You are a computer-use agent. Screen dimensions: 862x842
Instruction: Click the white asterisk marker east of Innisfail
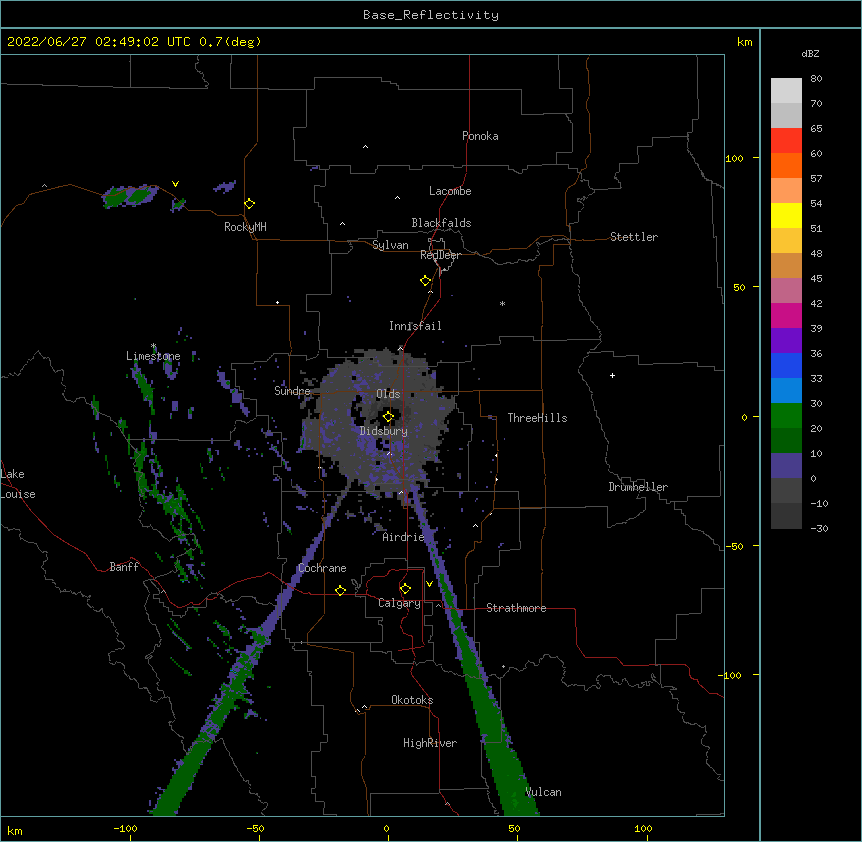[502, 304]
